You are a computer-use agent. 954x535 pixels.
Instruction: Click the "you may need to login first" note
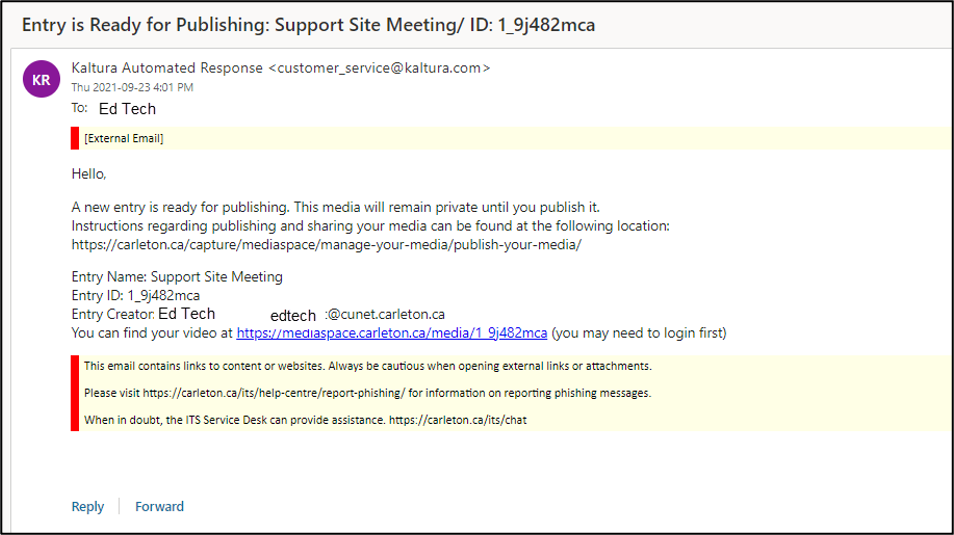(x=639, y=333)
